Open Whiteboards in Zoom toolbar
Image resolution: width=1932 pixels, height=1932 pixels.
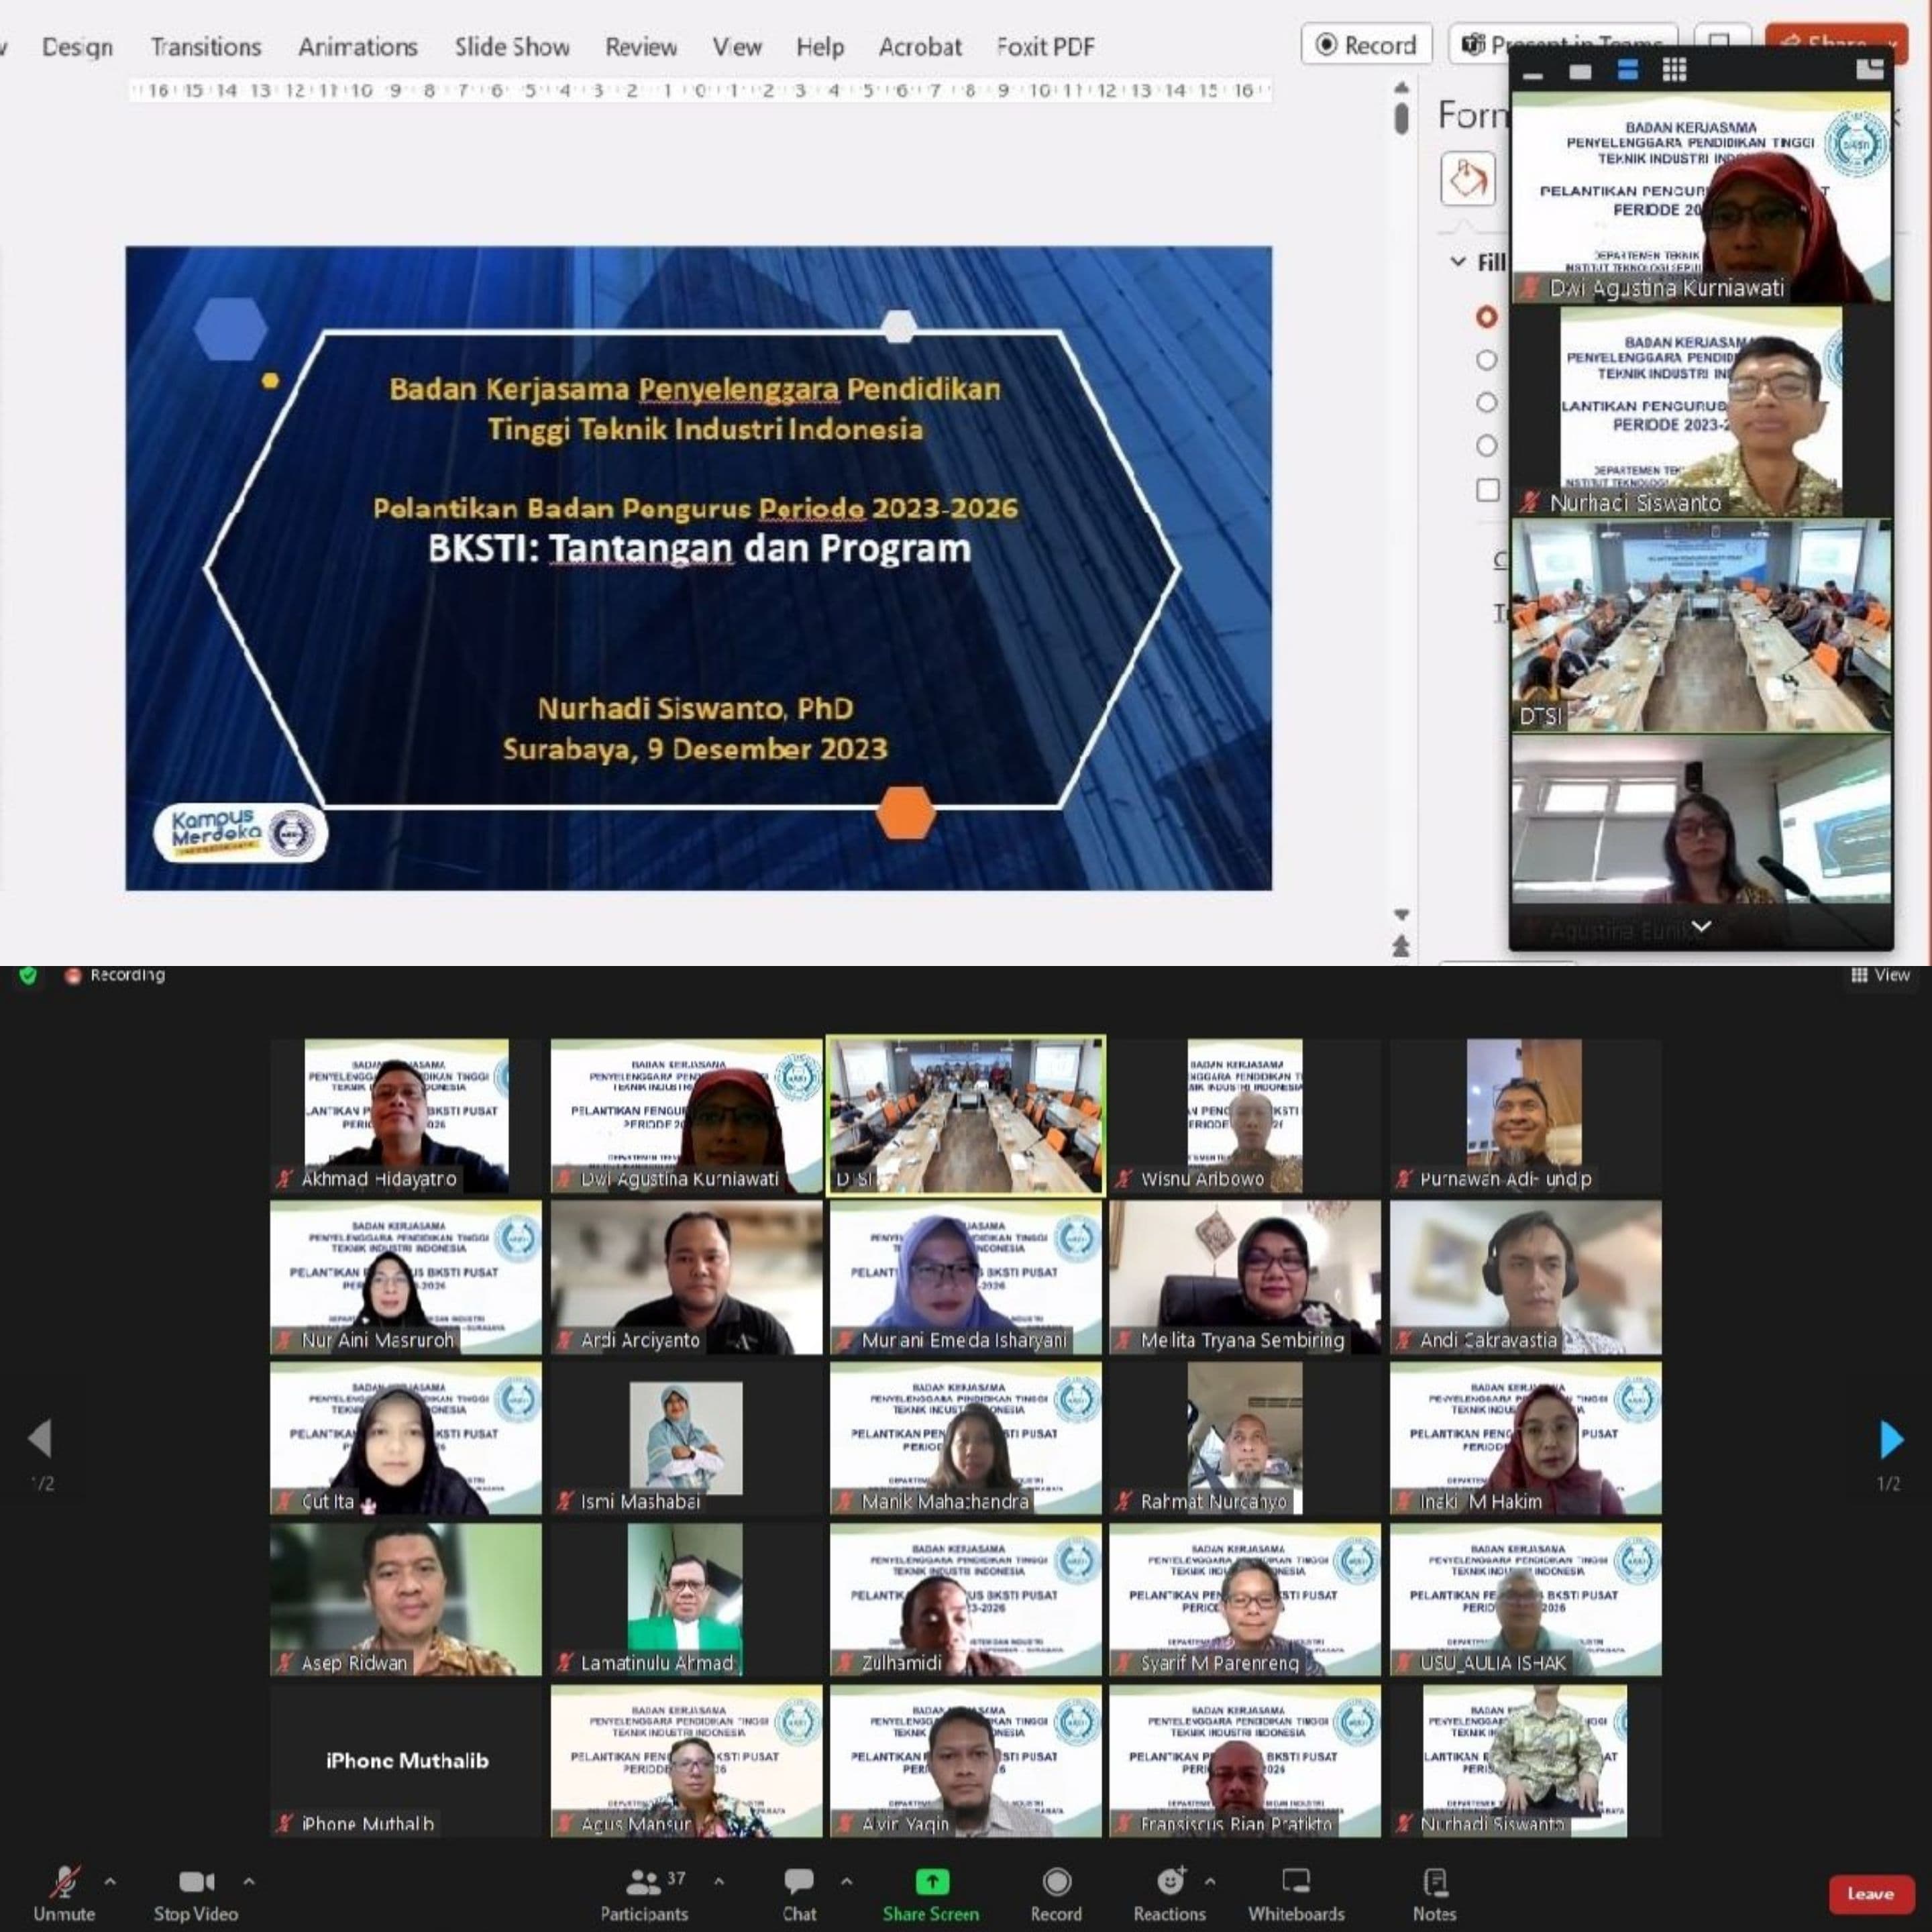(x=1296, y=1893)
